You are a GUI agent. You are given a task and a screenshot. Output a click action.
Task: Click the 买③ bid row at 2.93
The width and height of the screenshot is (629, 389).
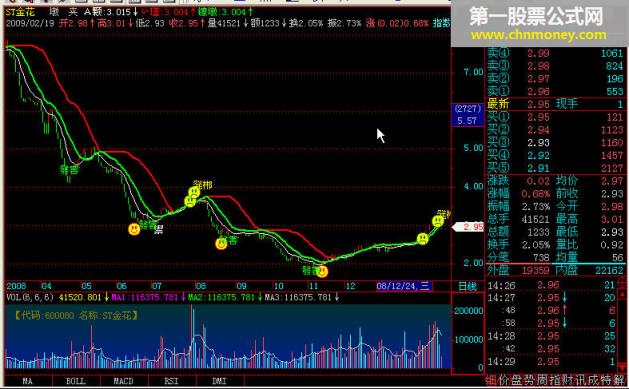click(556, 143)
